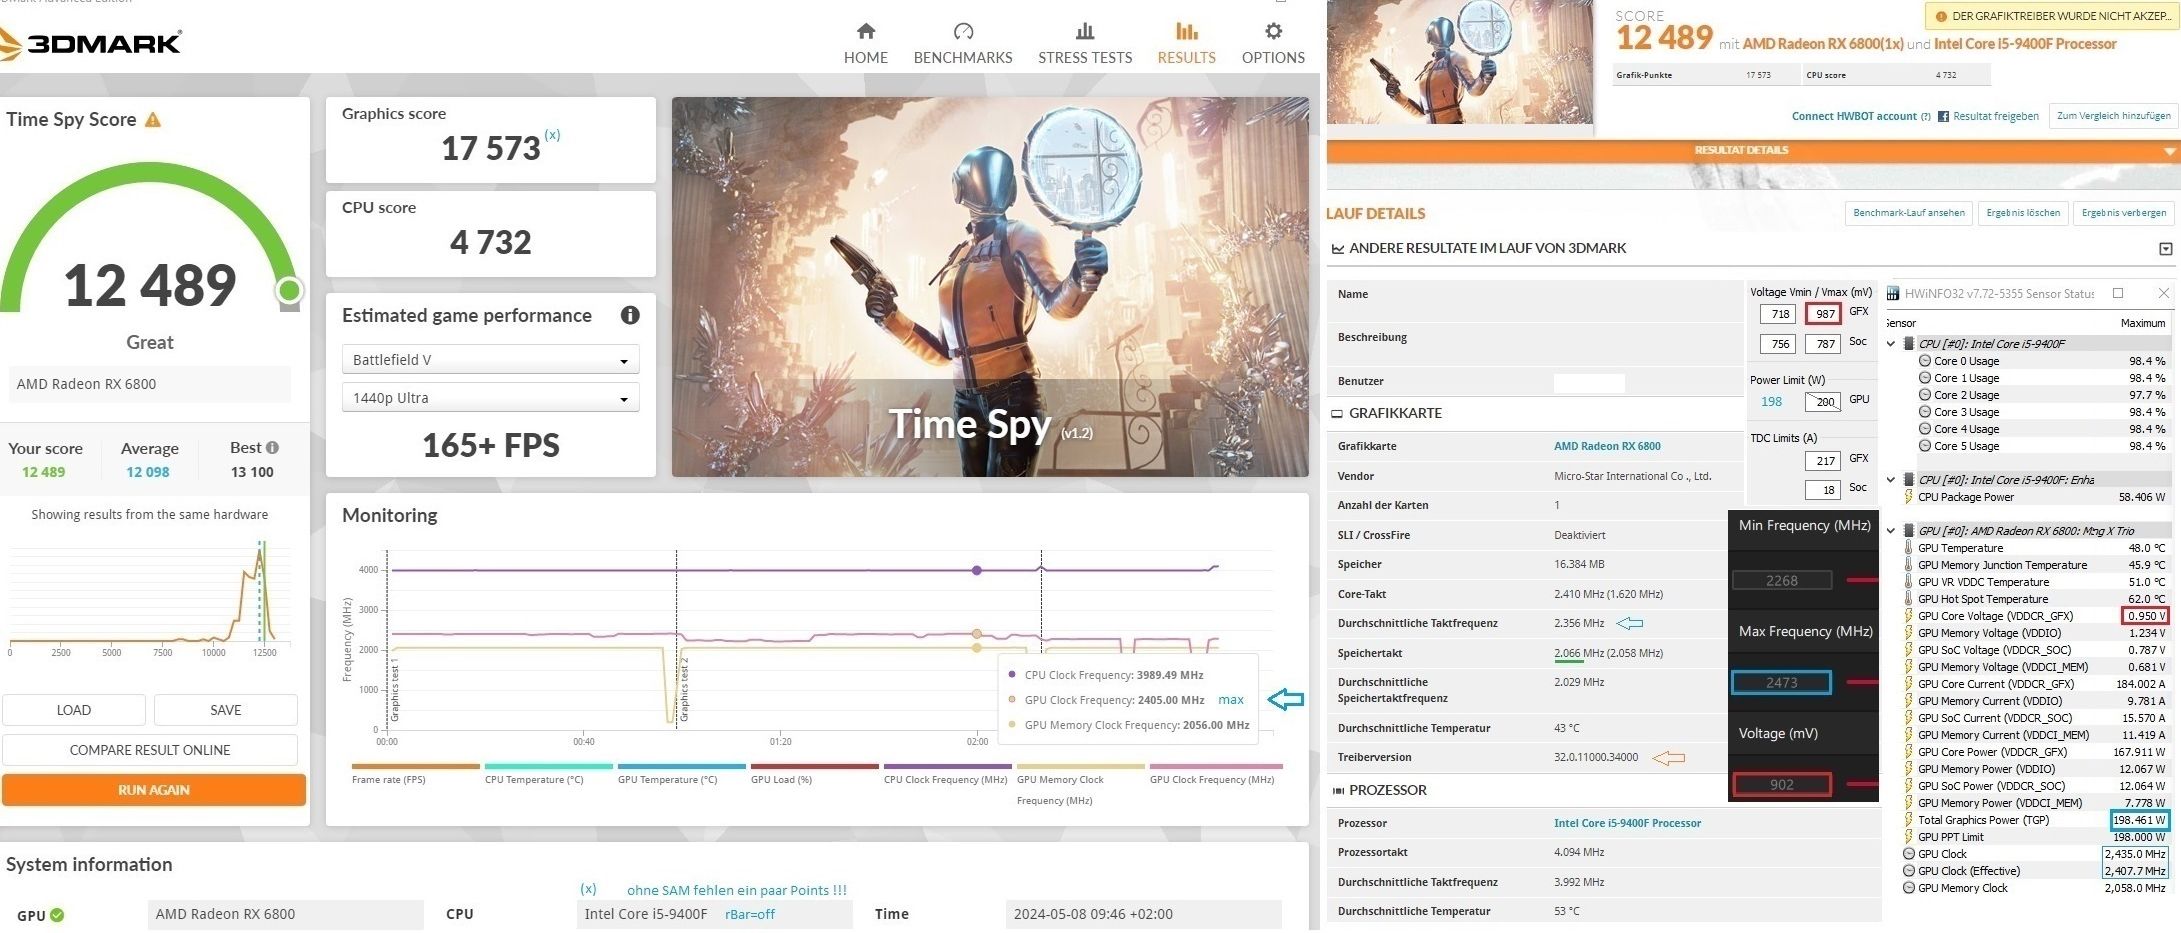Click the Facebook icon beside Resultat freigeben

click(x=1943, y=116)
